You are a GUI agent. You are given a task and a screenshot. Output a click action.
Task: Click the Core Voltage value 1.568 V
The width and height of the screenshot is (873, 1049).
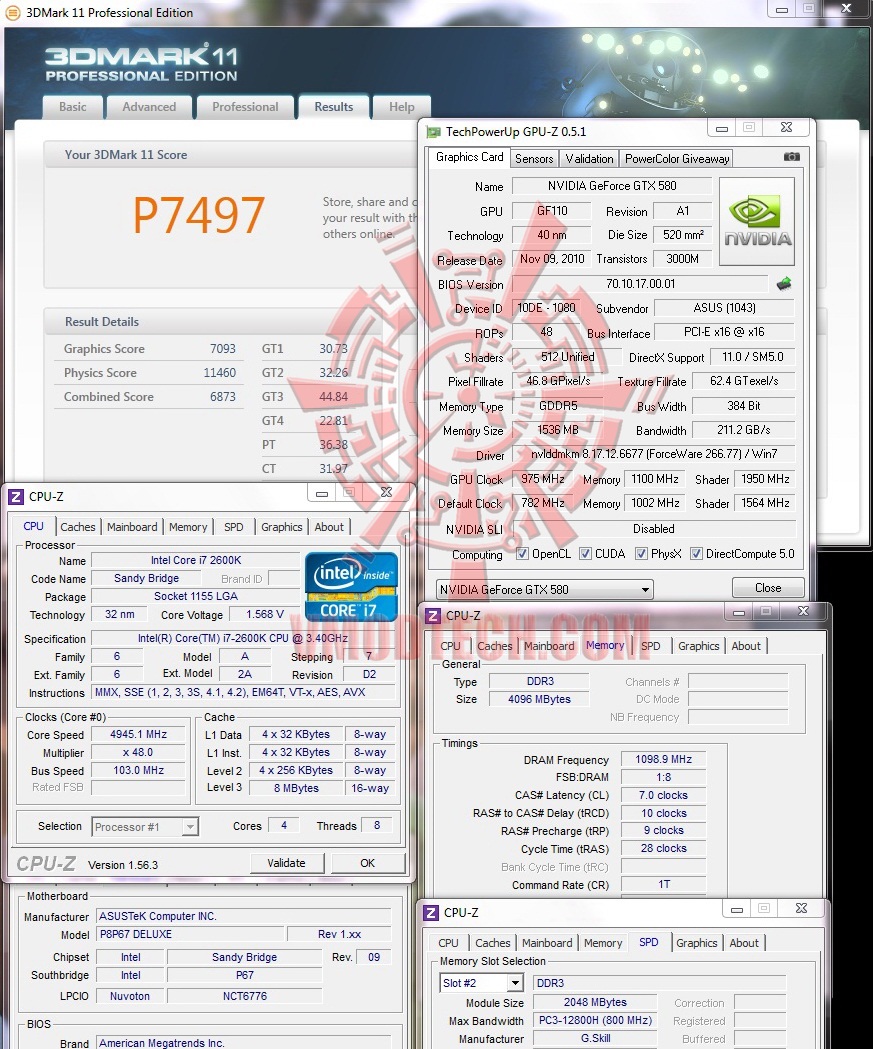[264, 614]
